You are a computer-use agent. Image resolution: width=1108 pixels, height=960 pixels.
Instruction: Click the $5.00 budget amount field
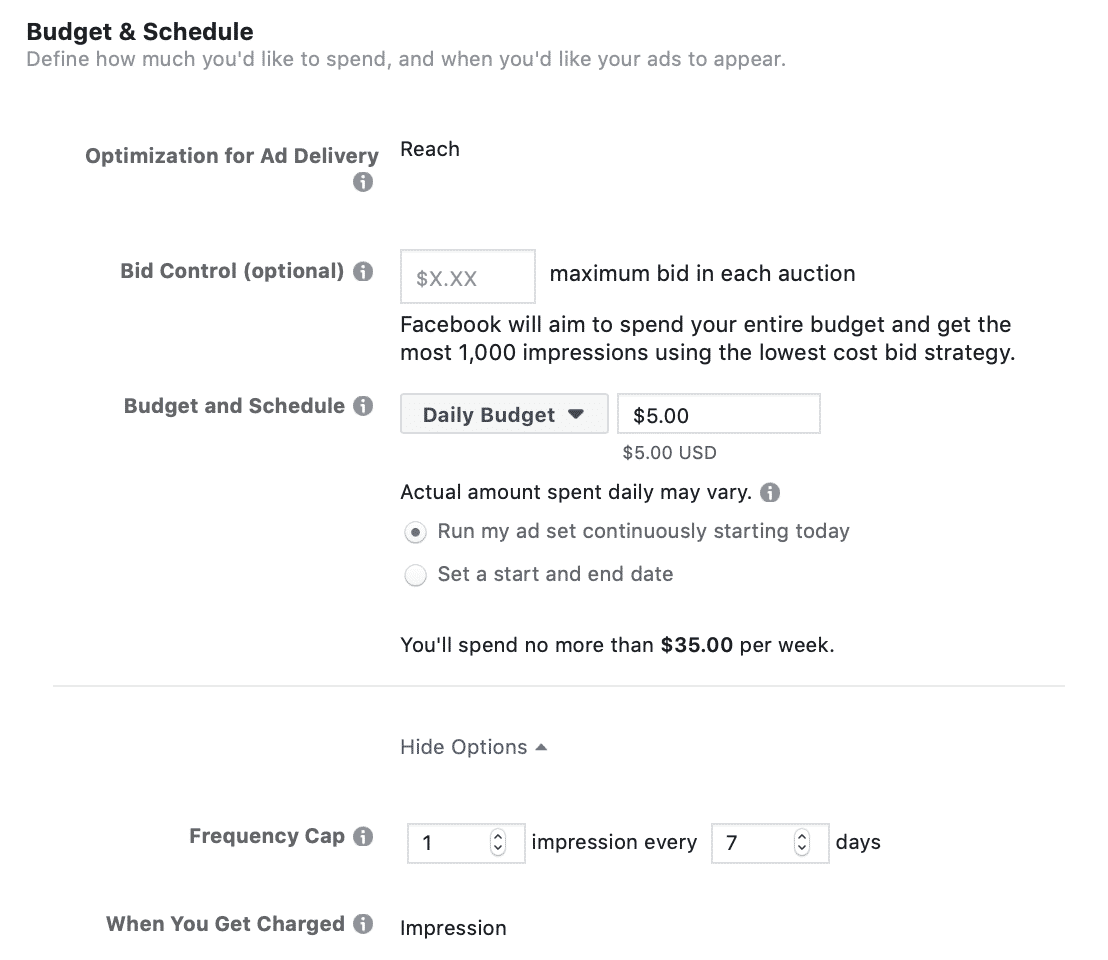pyautogui.click(x=719, y=414)
